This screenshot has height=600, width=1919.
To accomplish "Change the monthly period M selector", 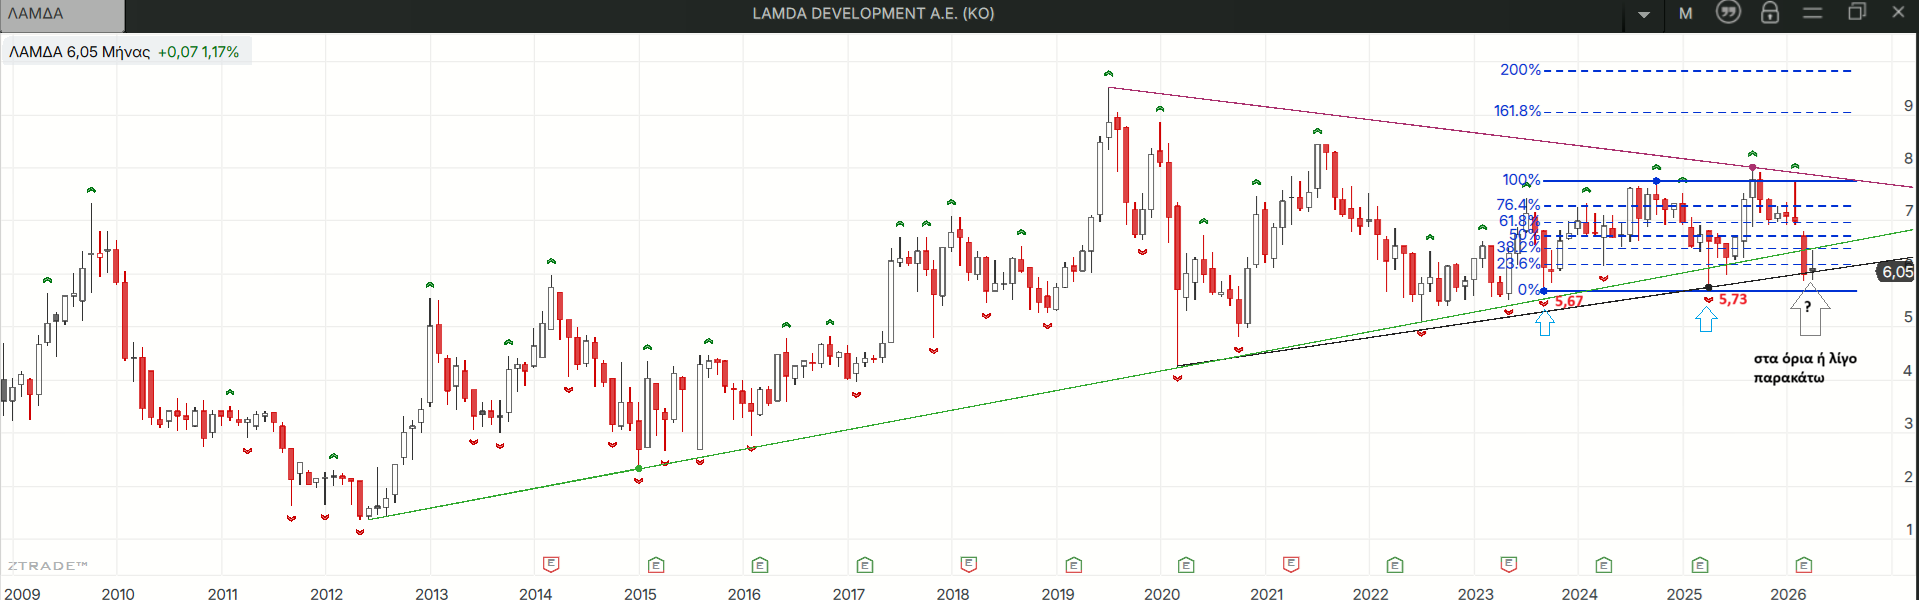I will pyautogui.click(x=1686, y=13).
